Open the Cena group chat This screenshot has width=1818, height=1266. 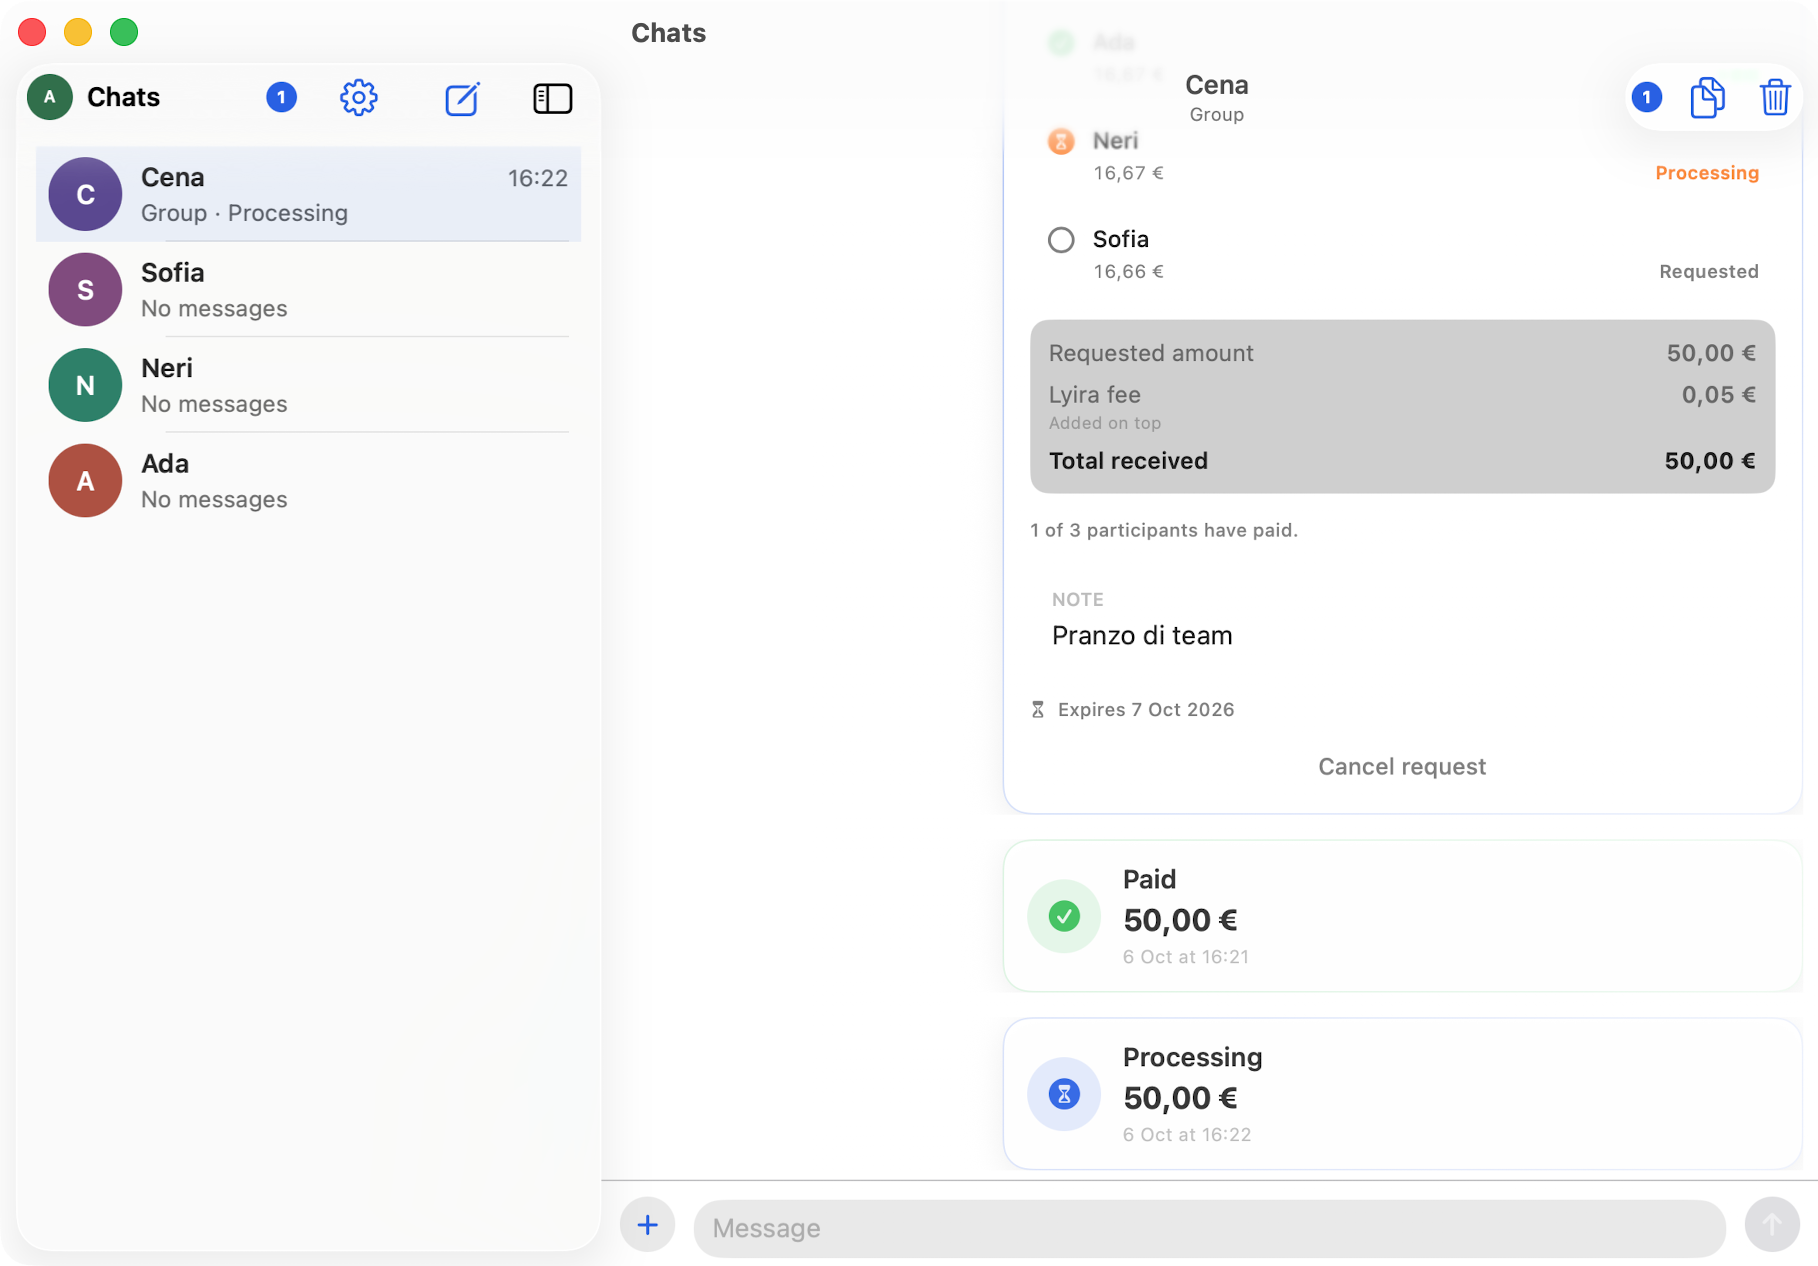pyautogui.click(x=308, y=194)
